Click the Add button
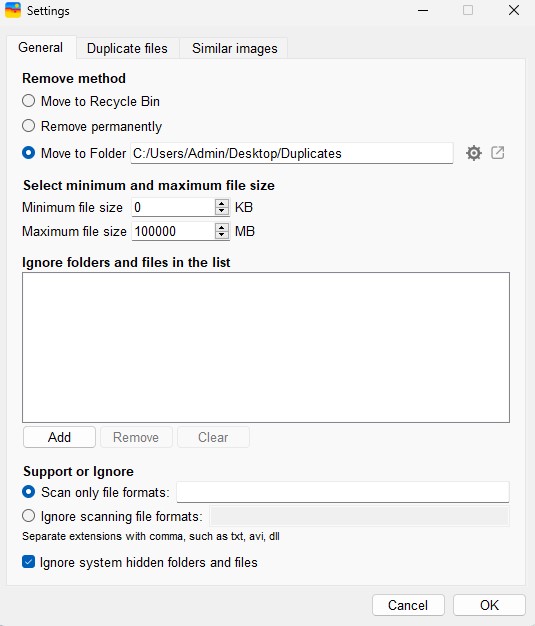Image resolution: width=535 pixels, height=626 pixels. 59,437
